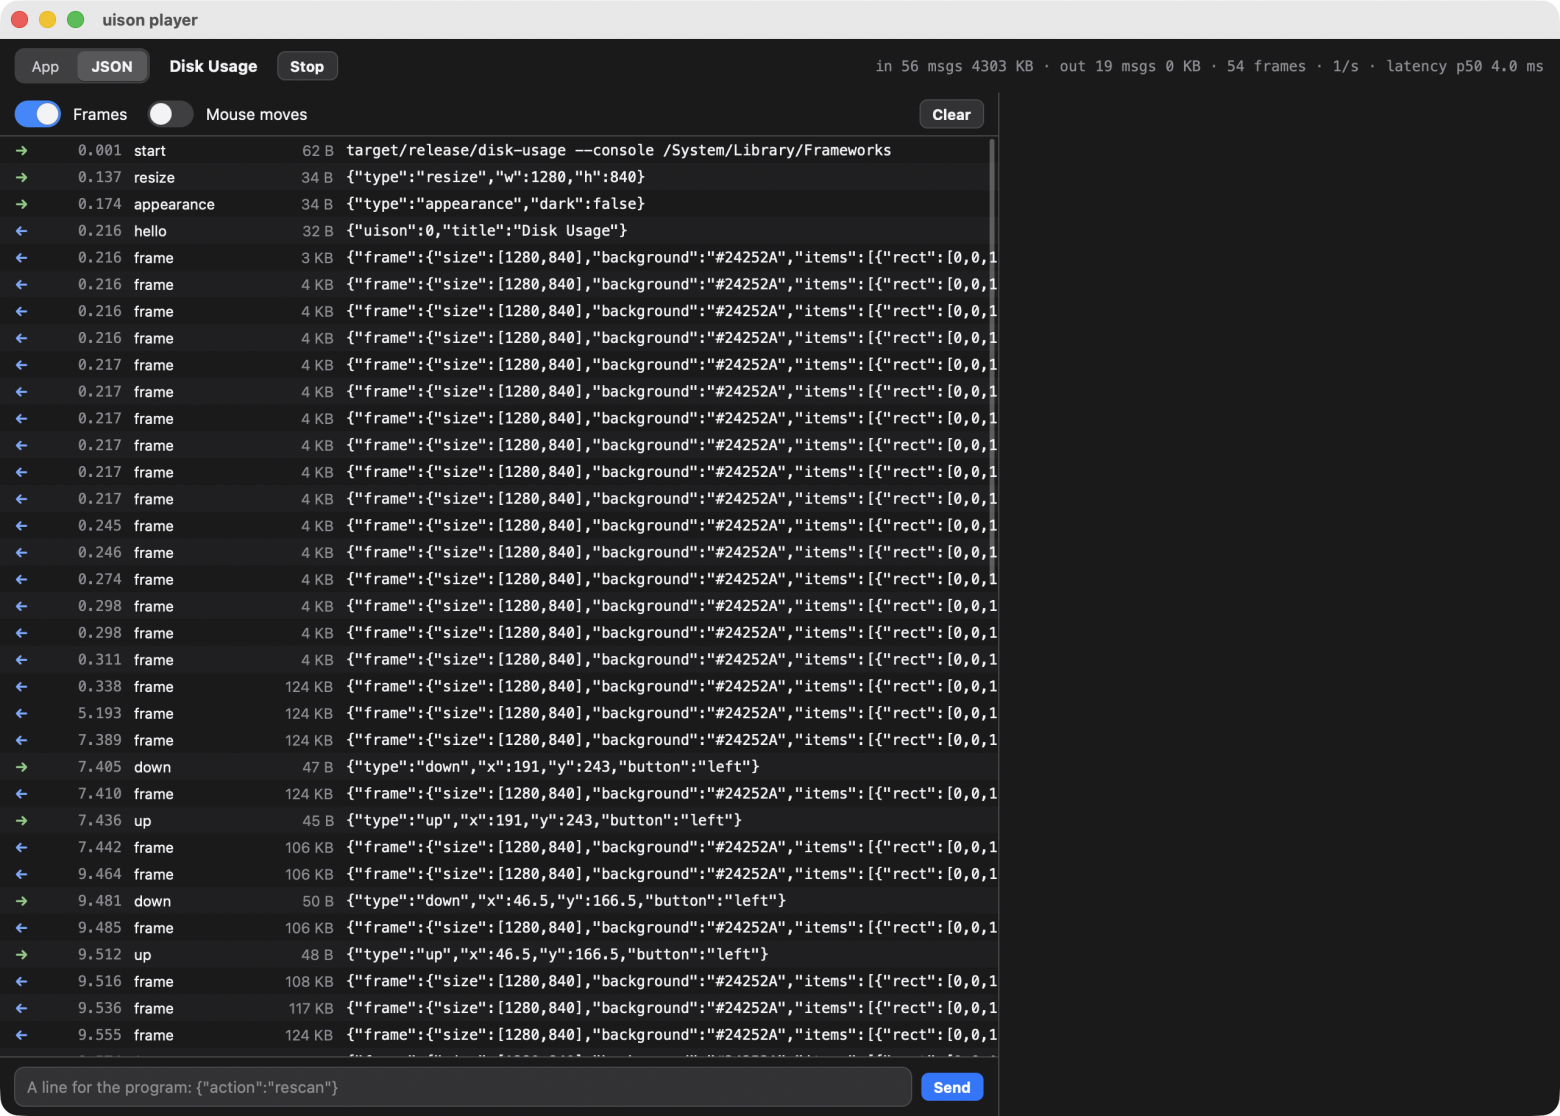Click the green arrow icon beside the start row
Image resolution: width=1560 pixels, height=1116 pixels.
[x=22, y=151]
